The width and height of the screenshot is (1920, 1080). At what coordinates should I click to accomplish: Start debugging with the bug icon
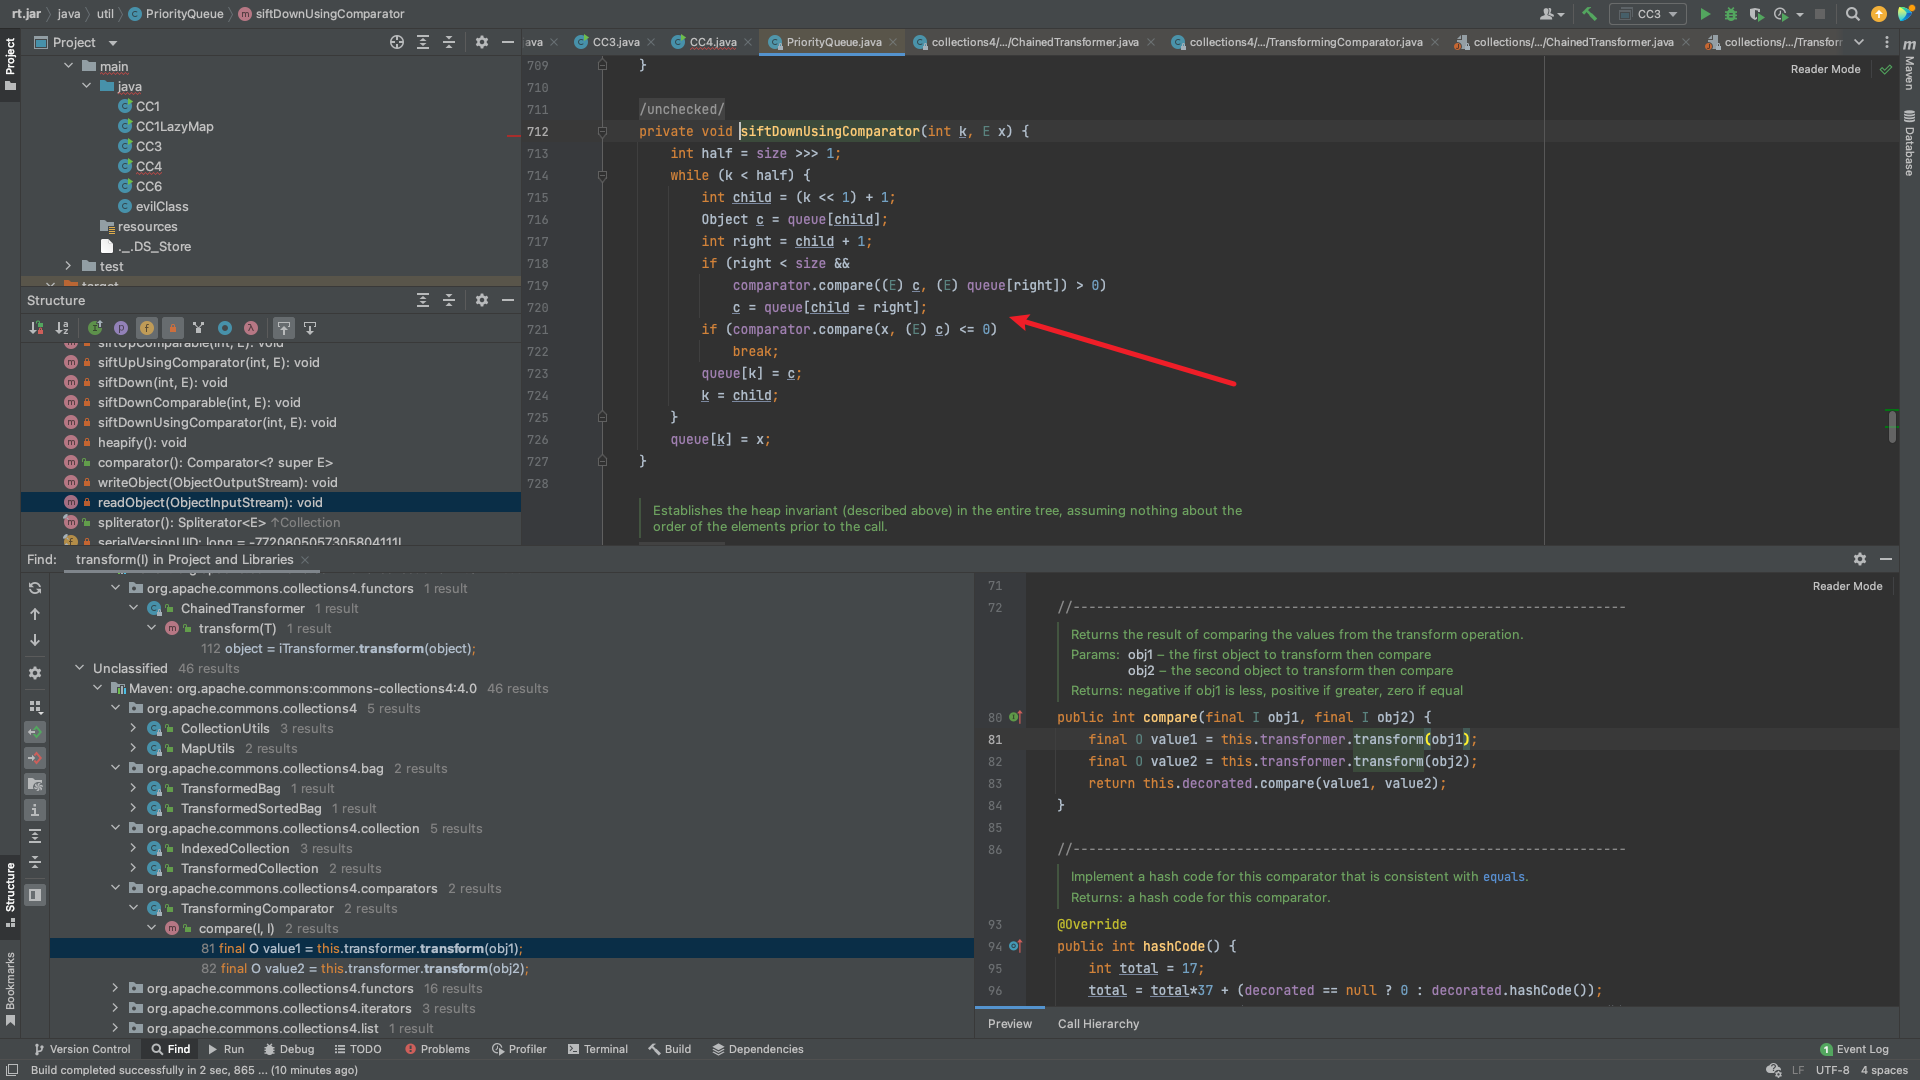(x=1731, y=14)
